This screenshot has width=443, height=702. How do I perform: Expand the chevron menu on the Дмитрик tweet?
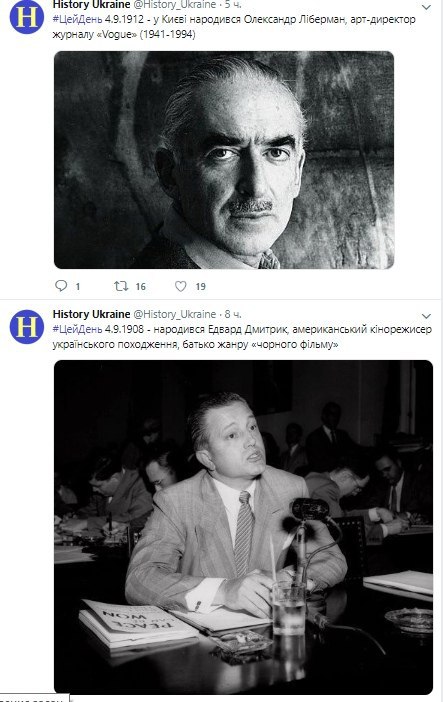coord(426,316)
